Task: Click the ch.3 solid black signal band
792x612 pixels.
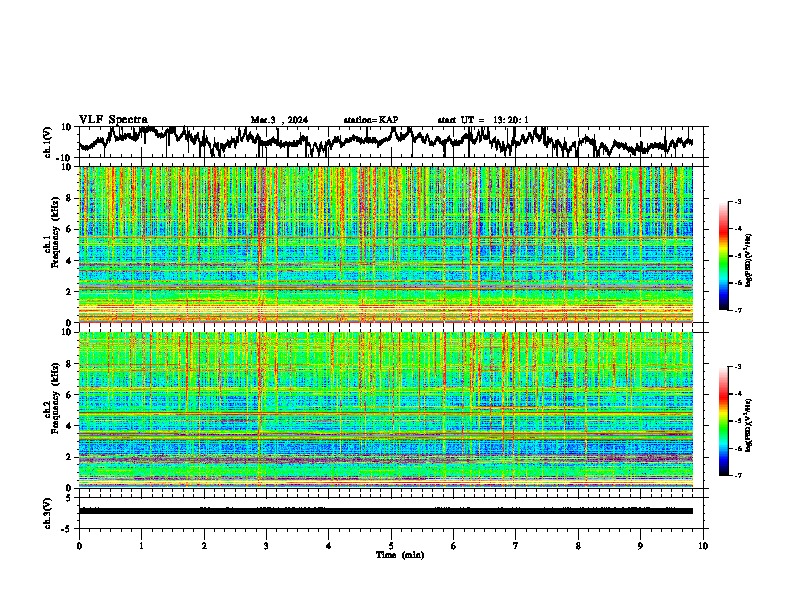Action: (x=385, y=511)
